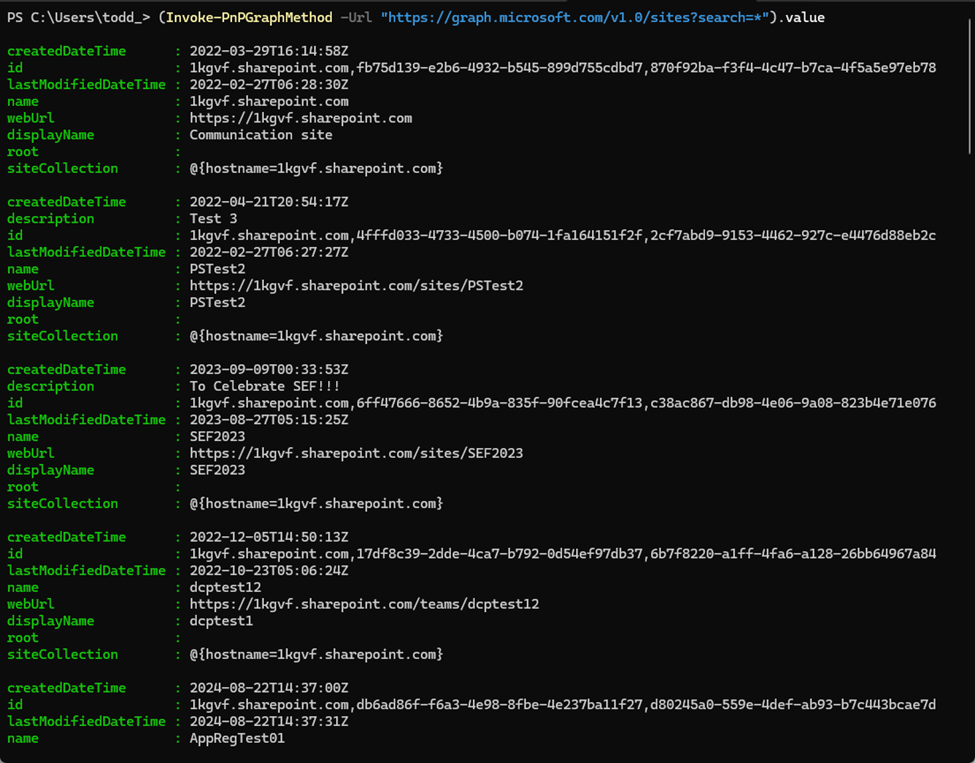Click displayName value Communication site
The height and width of the screenshot is (763, 975).
pyautogui.click(x=261, y=135)
